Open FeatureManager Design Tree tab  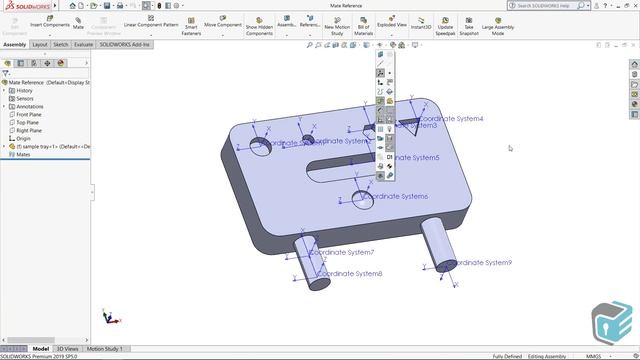tap(7, 63)
